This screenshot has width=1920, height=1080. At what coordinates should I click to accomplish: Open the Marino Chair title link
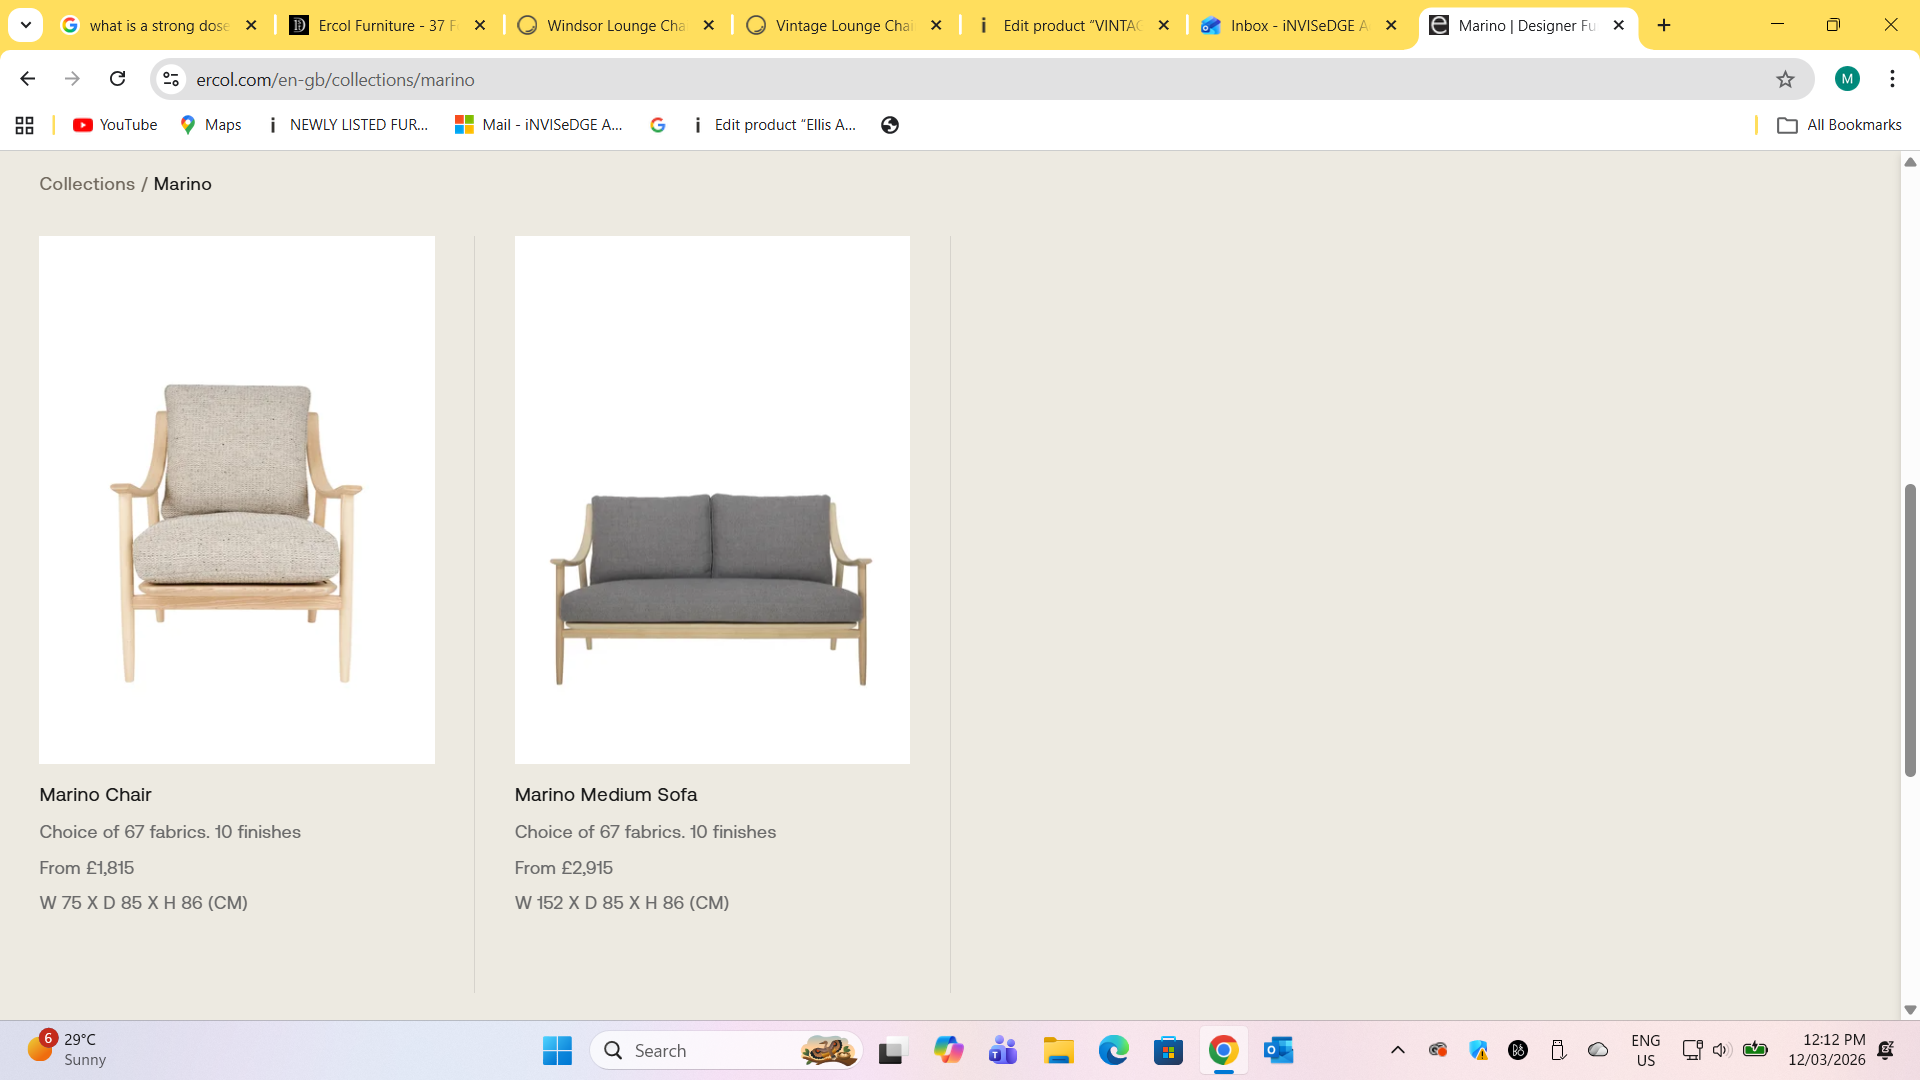96,795
